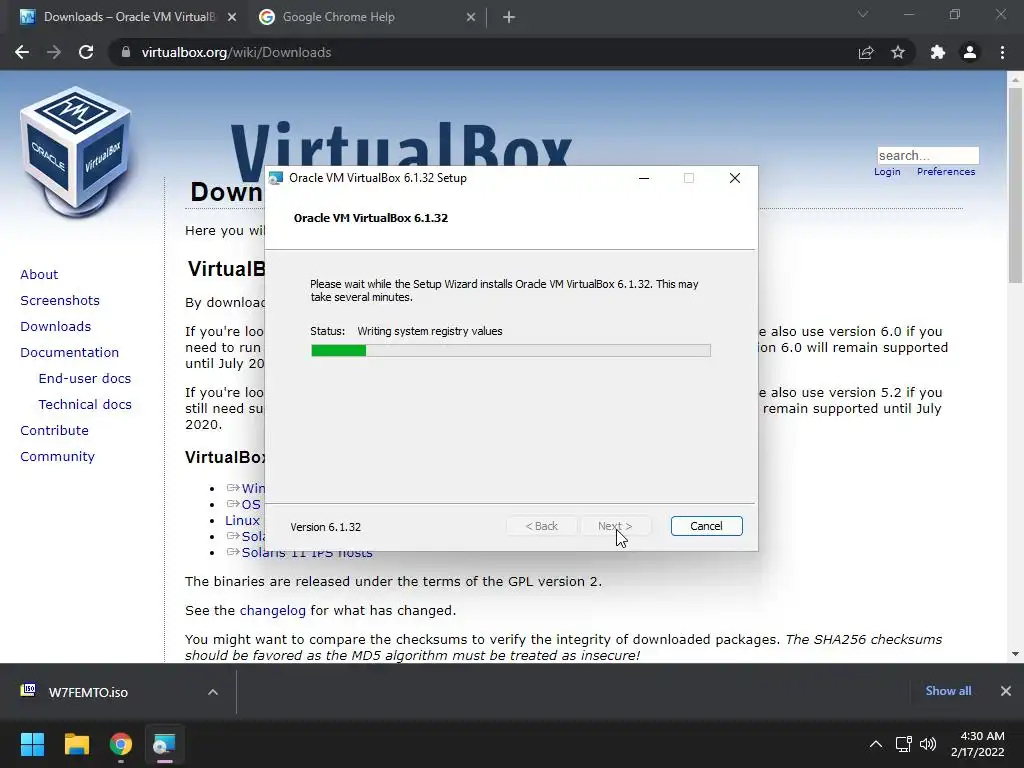The image size is (1024, 768).
Task: Click the taskbar clock and date
Action: click(977, 744)
